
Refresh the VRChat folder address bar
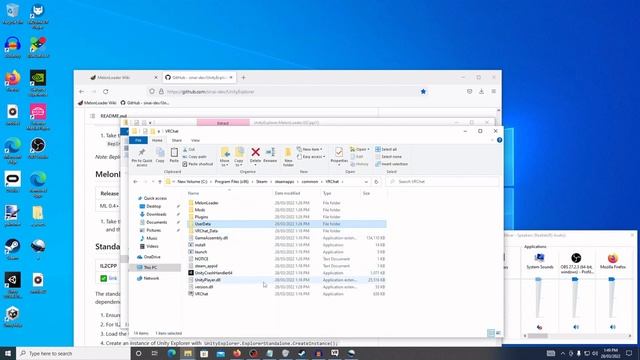[376, 182]
